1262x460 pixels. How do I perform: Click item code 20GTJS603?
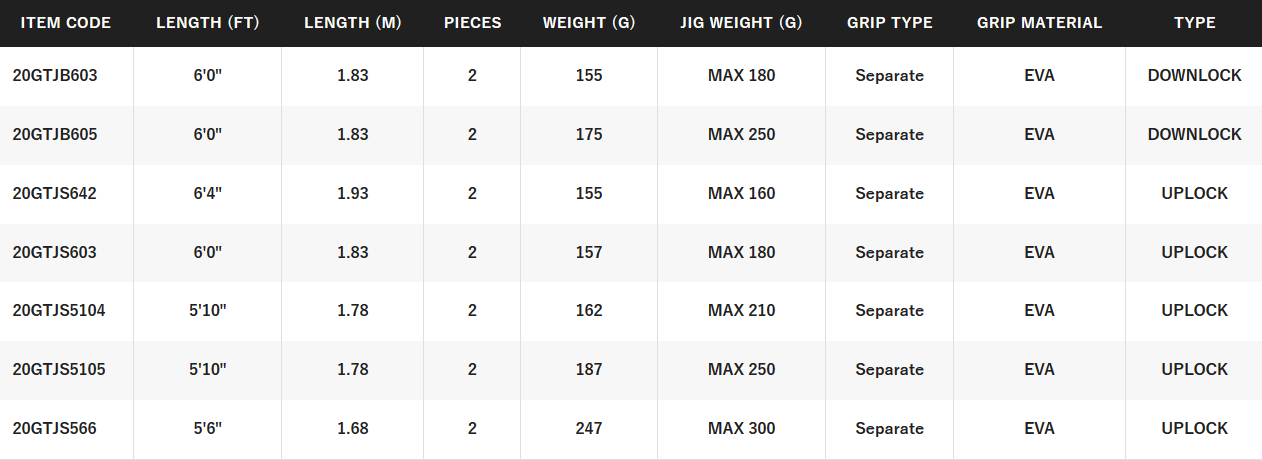click(x=55, y=252)
